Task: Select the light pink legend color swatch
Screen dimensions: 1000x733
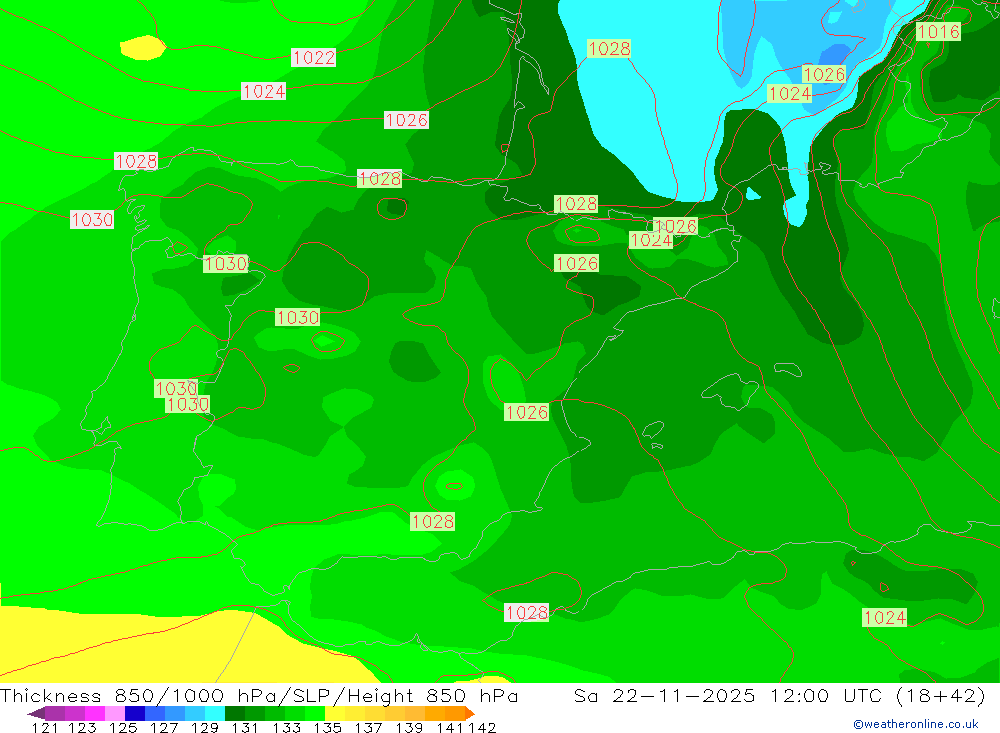Action: (x=115, y=713)
